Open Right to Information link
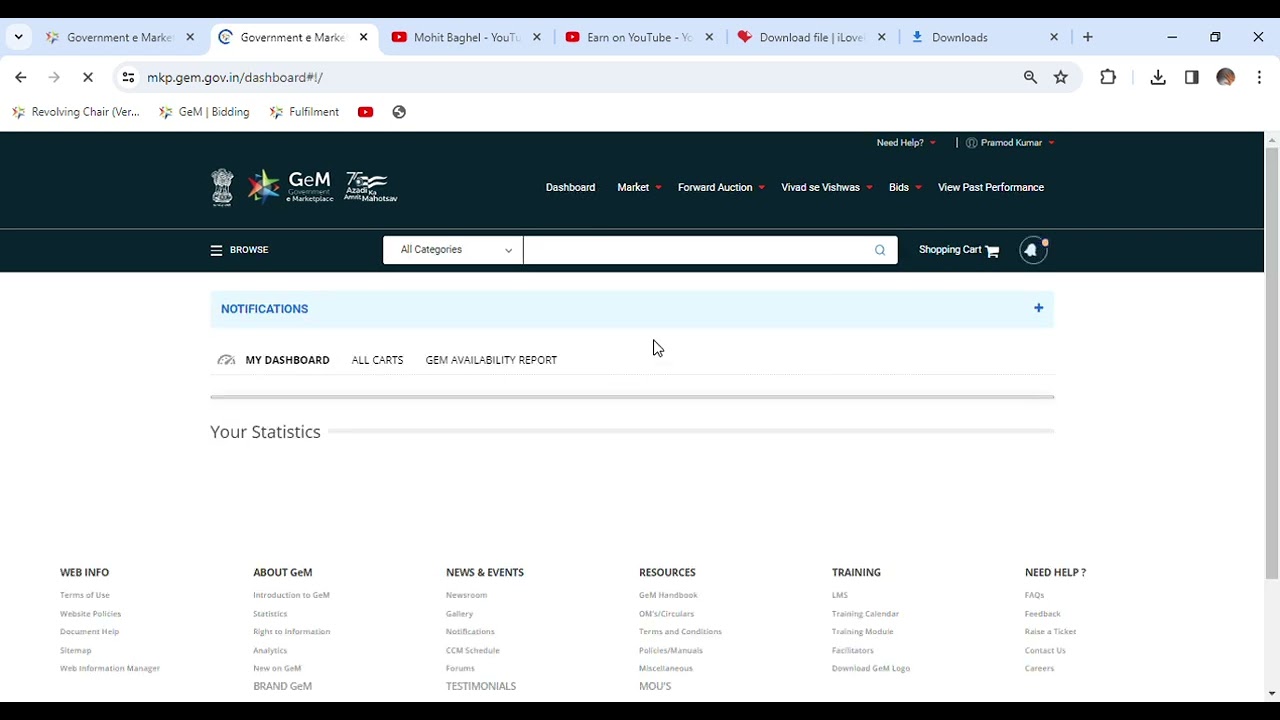Screen dimensions: 1280x720 pos(291,632)
